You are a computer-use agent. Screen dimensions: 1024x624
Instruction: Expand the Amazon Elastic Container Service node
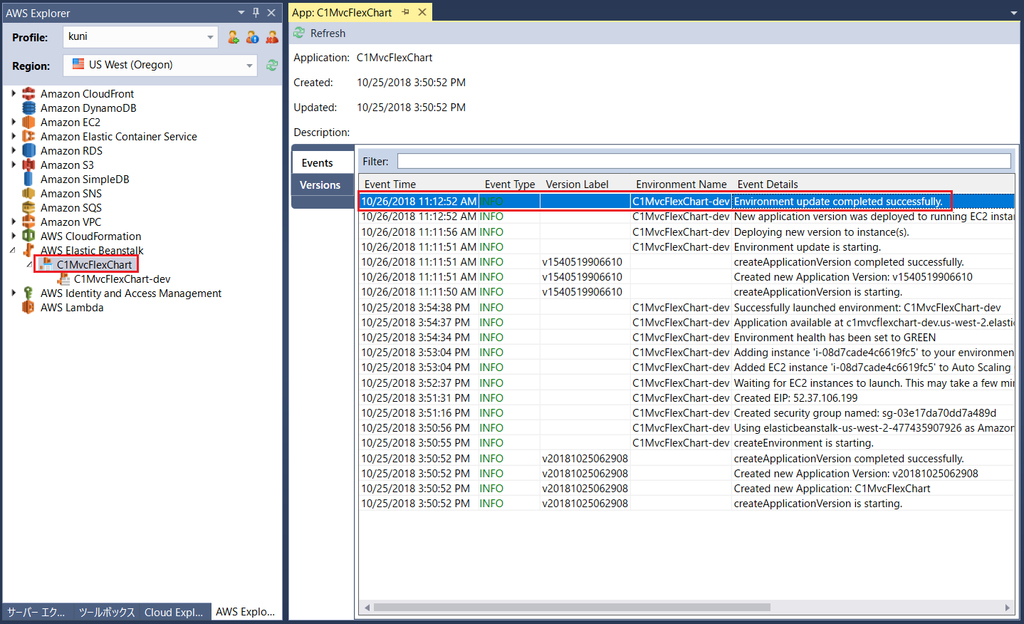click(x=13, y=136)
